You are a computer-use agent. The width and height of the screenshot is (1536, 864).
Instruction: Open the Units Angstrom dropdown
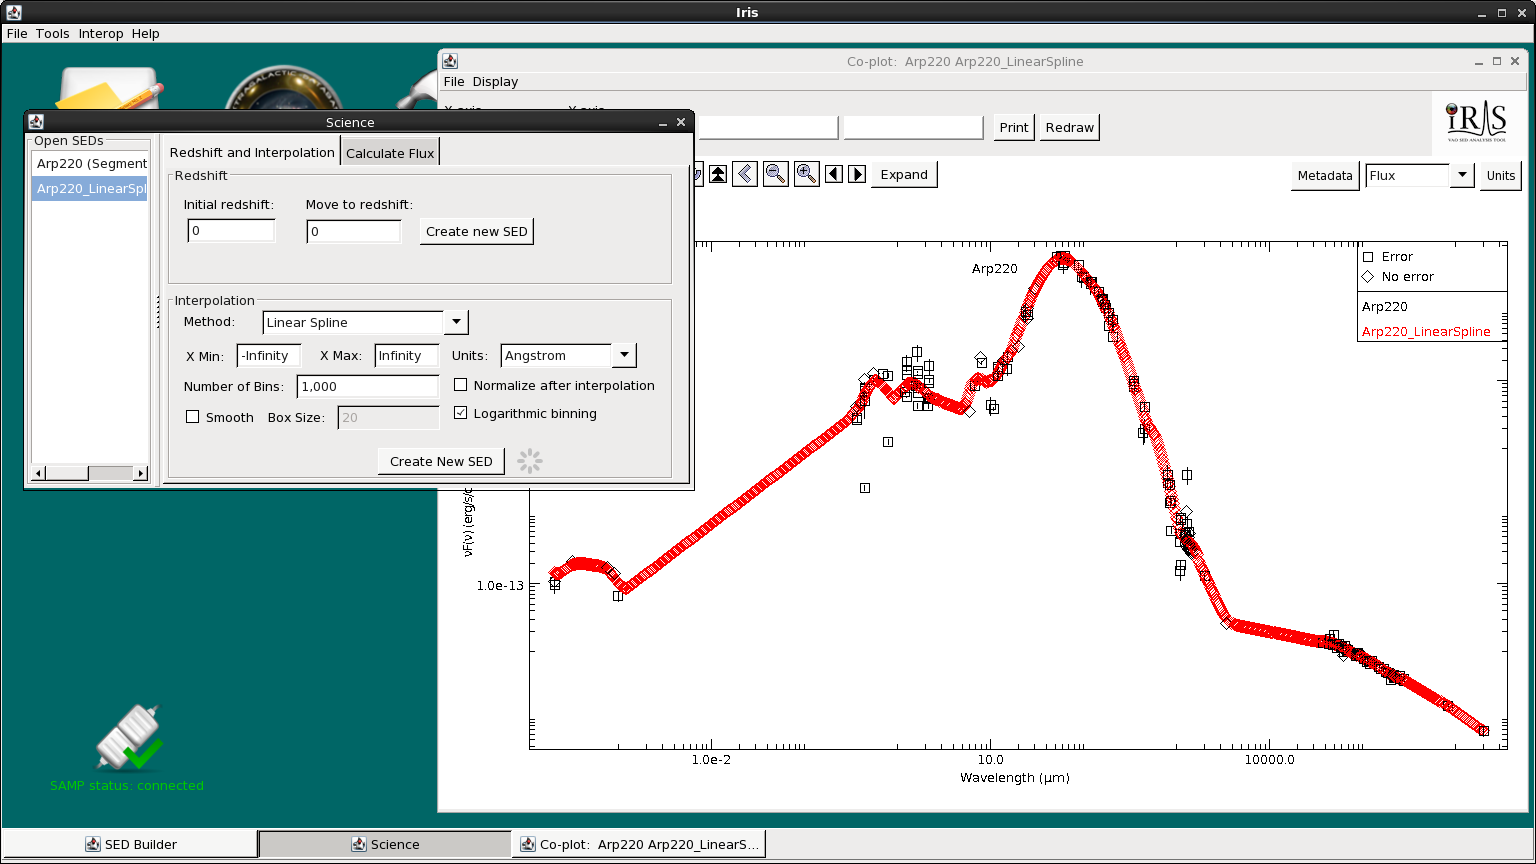624,355
